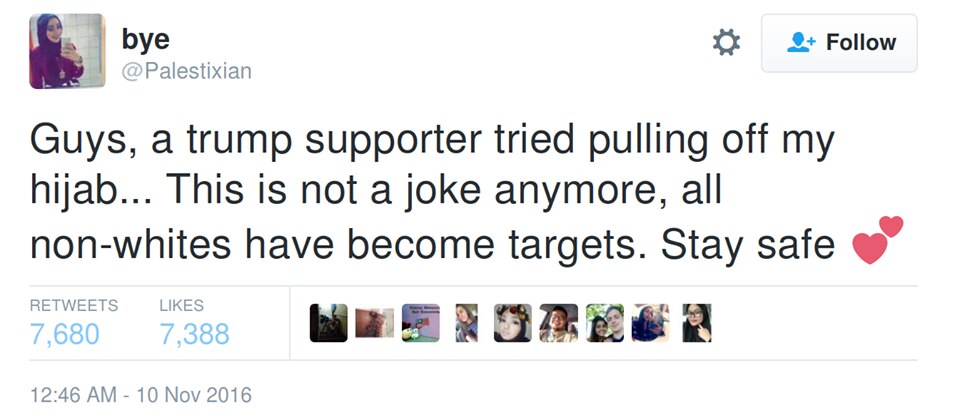This screenshot has width=960, height=420.
Task: Open the third liker avatar with flag
Action: tap(420, 322)
